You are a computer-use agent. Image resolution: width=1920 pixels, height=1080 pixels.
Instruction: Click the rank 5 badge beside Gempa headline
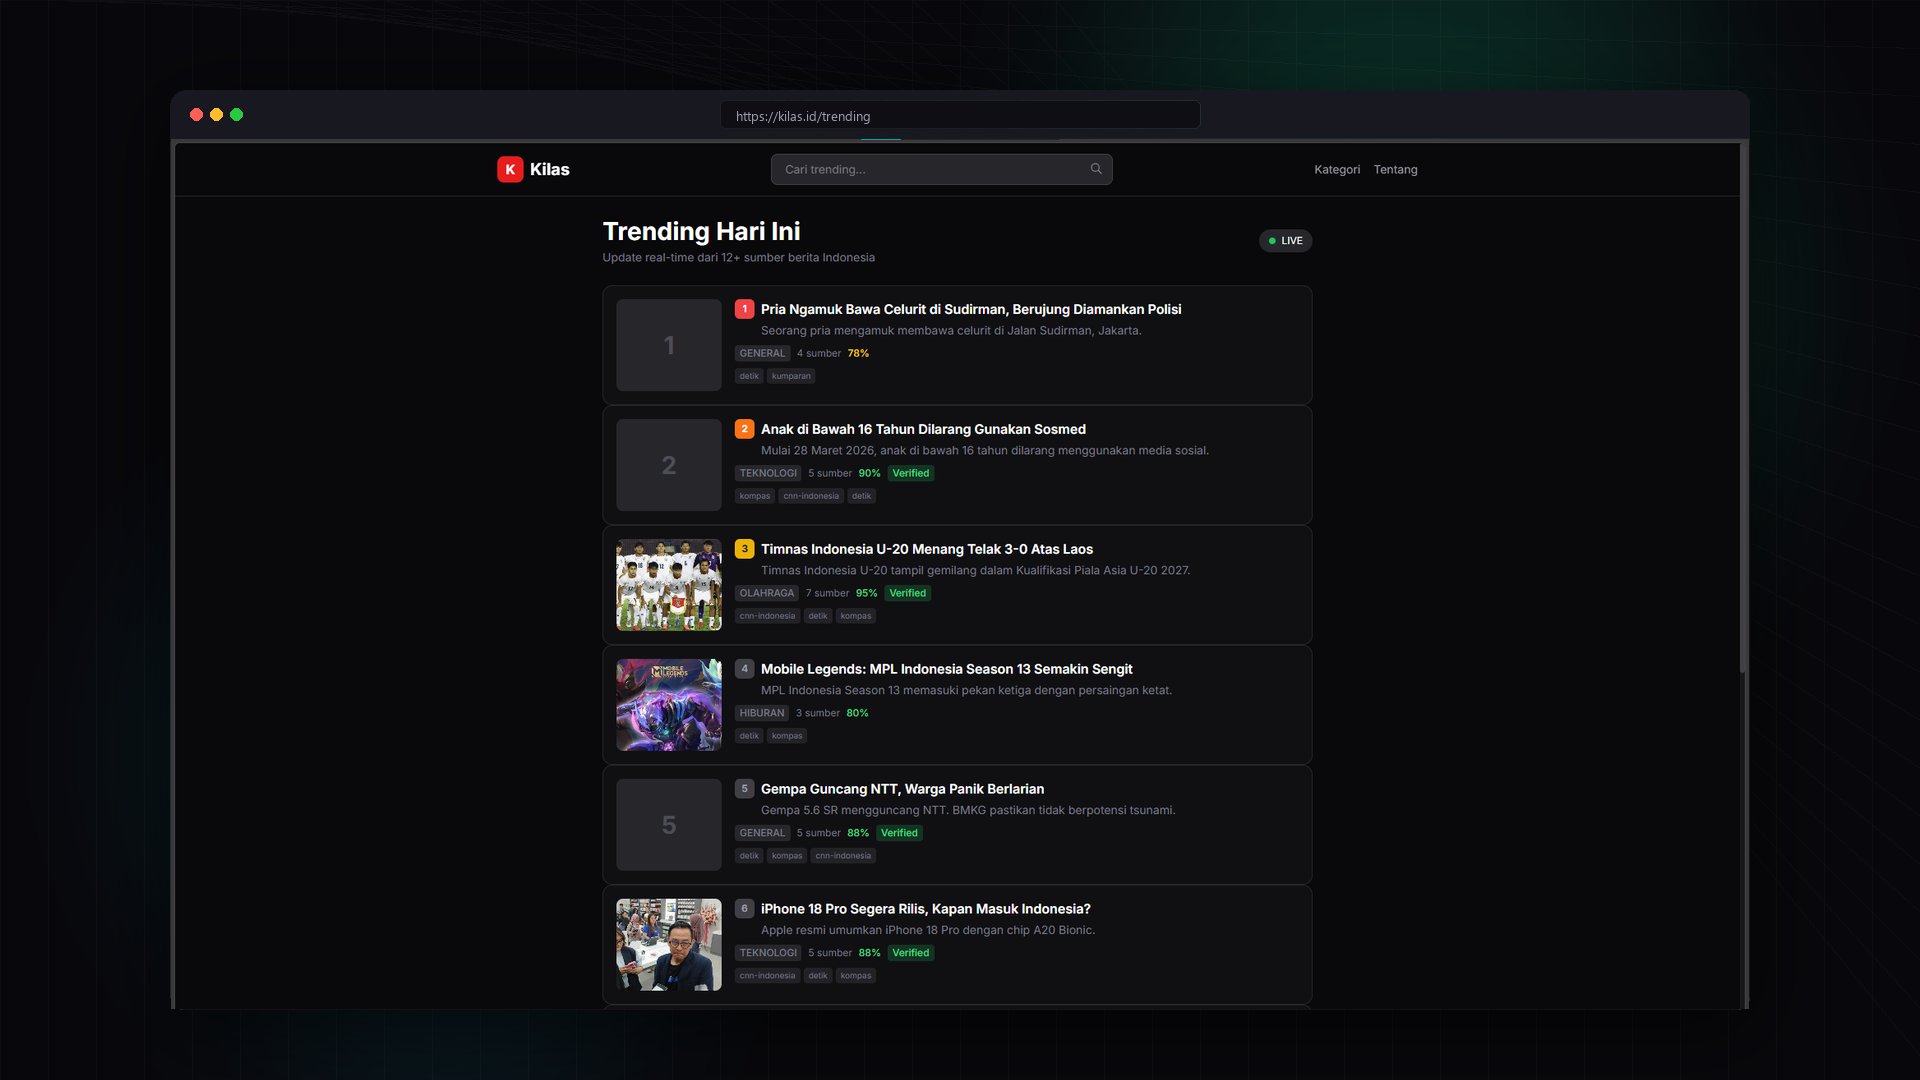[744, 789]
